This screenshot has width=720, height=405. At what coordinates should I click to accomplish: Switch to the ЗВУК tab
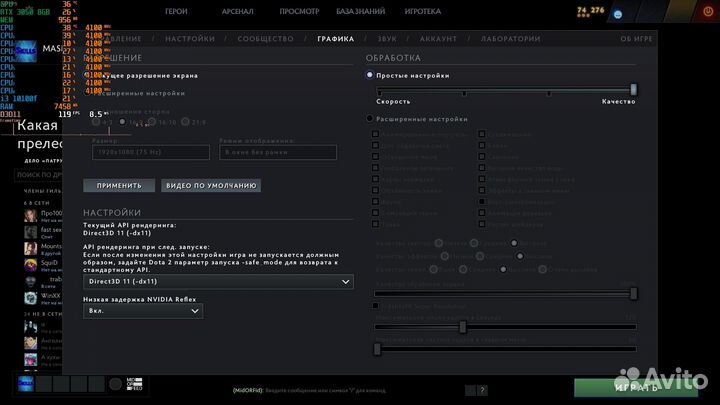[x=387, y=39]
